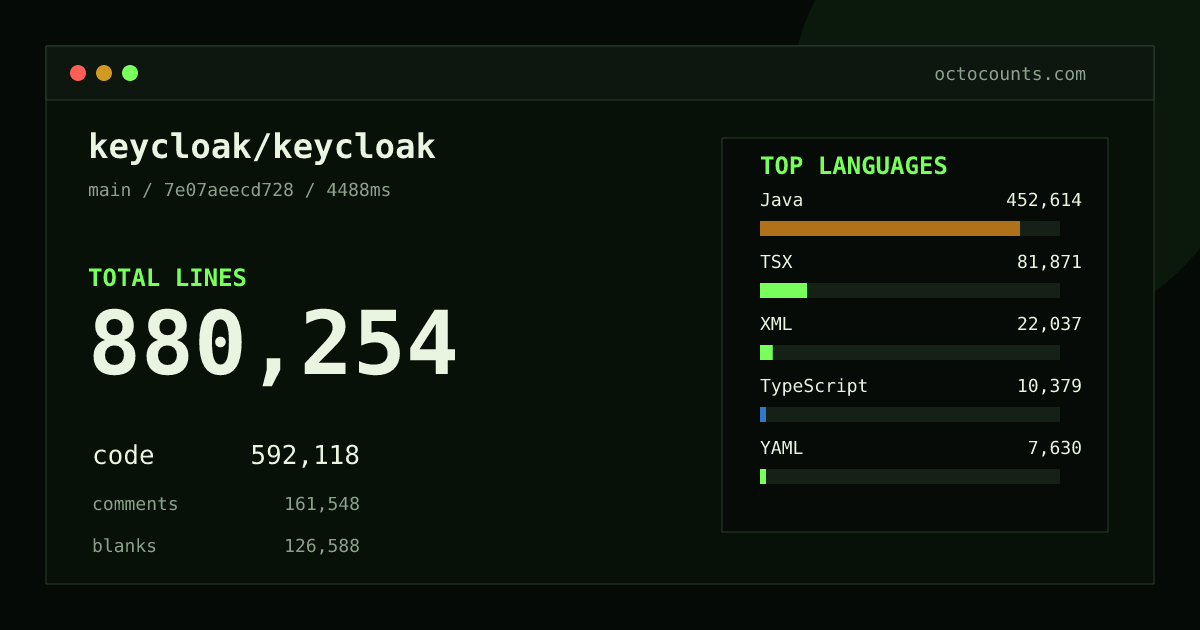Click the code value 592,118
This screenshot has width=1200, height=630.
click(305, 456)
